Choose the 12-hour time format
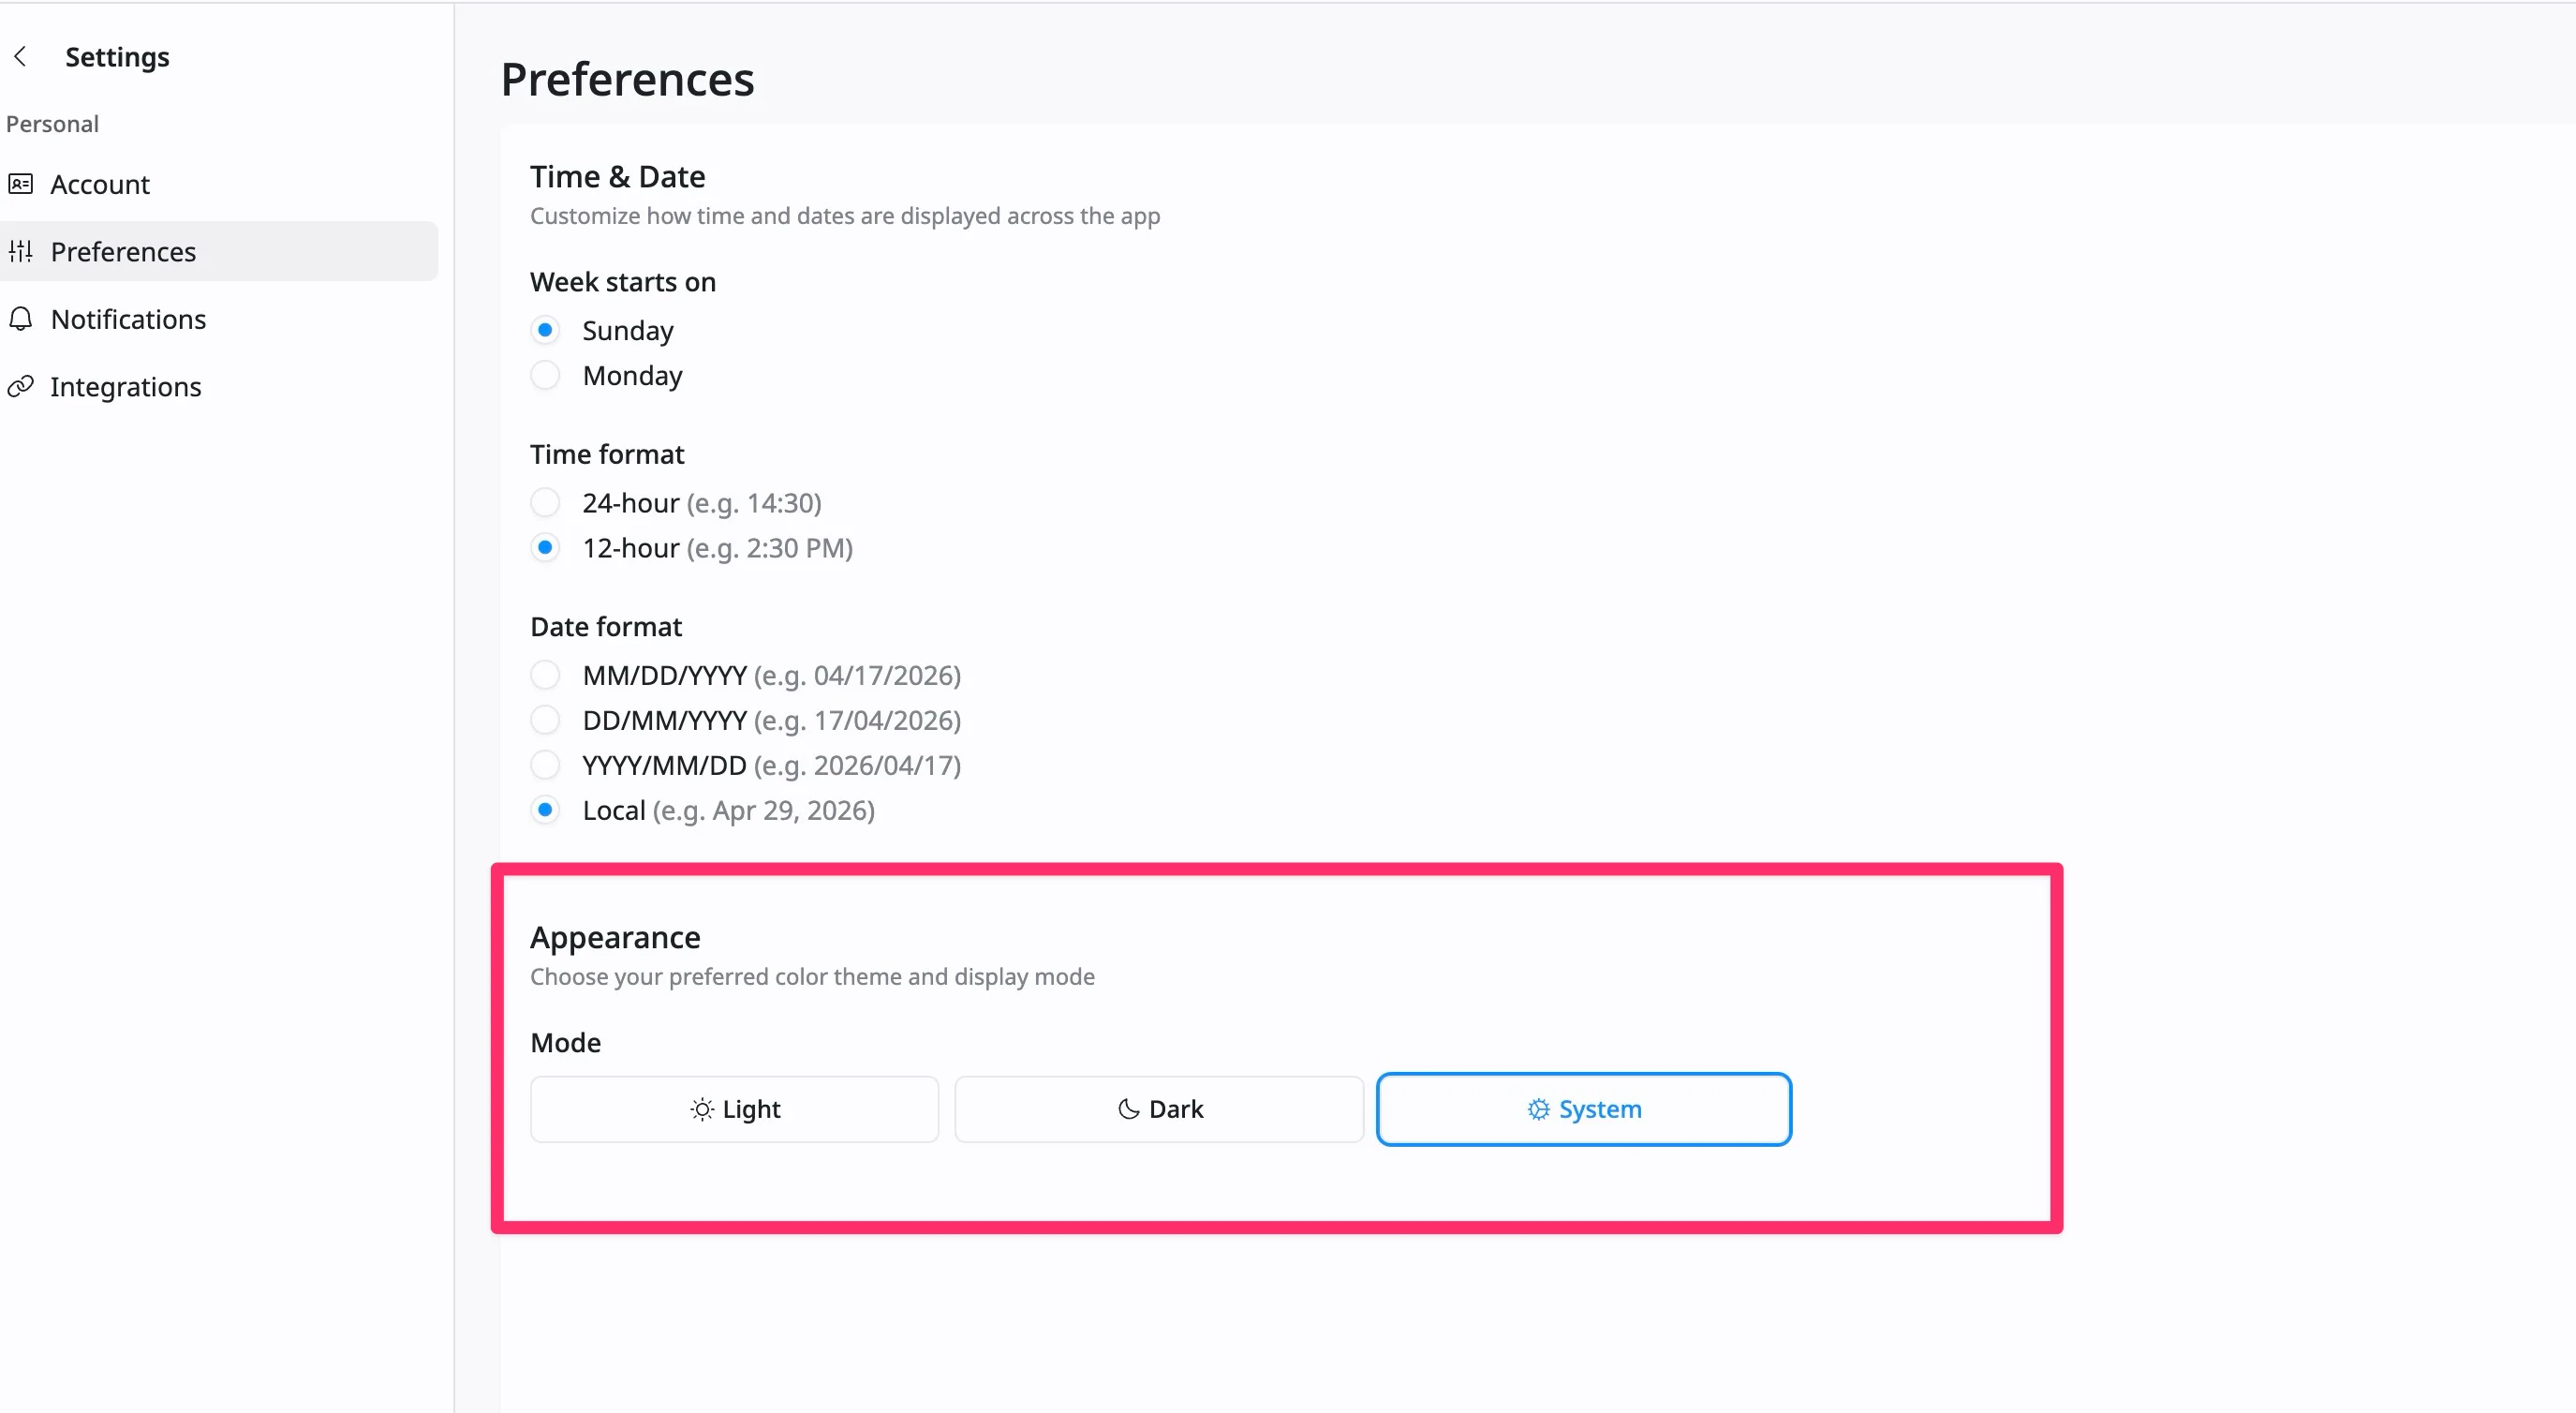Viewport: 2576px width, 1413px height. 545,547
